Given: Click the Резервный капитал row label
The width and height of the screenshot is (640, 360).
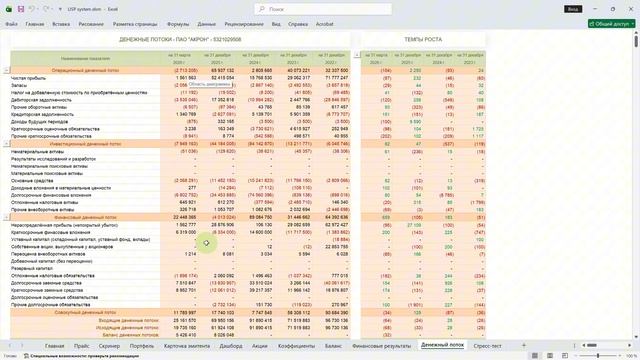Looking at the screenshot, I should (x=32, y=269).
